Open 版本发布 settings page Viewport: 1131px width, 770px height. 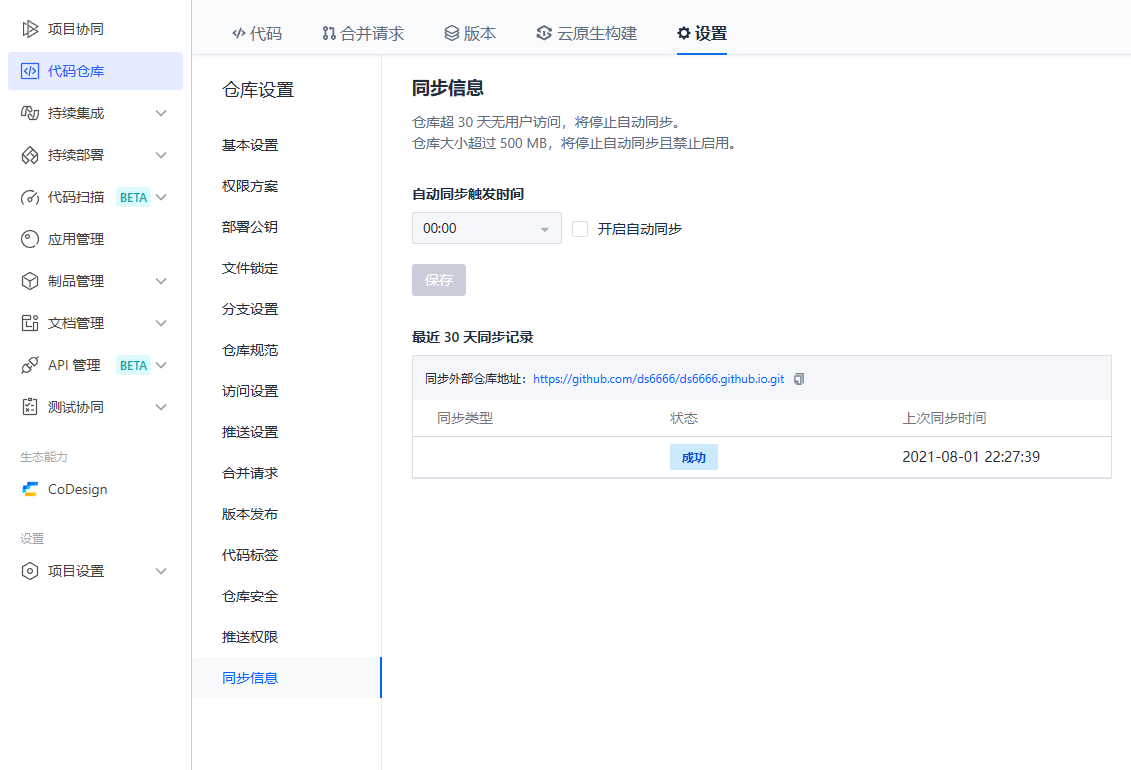click(x=250, y=515)
